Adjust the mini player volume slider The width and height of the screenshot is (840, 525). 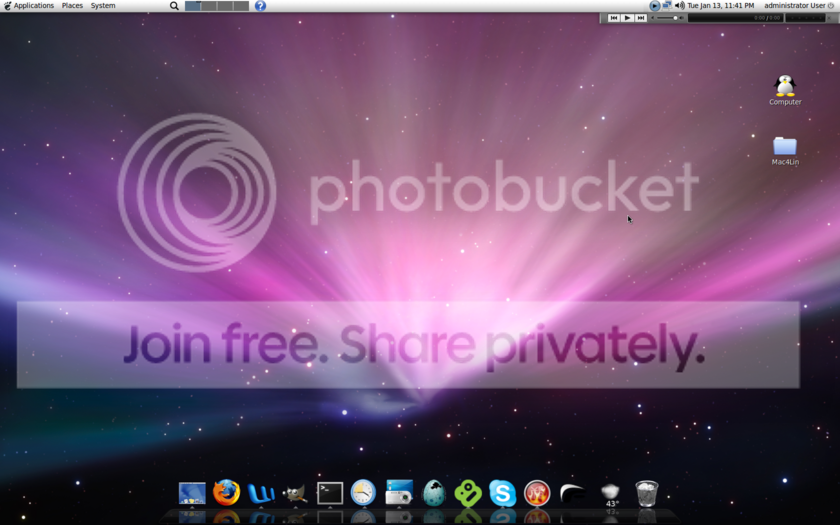(667, 18)
